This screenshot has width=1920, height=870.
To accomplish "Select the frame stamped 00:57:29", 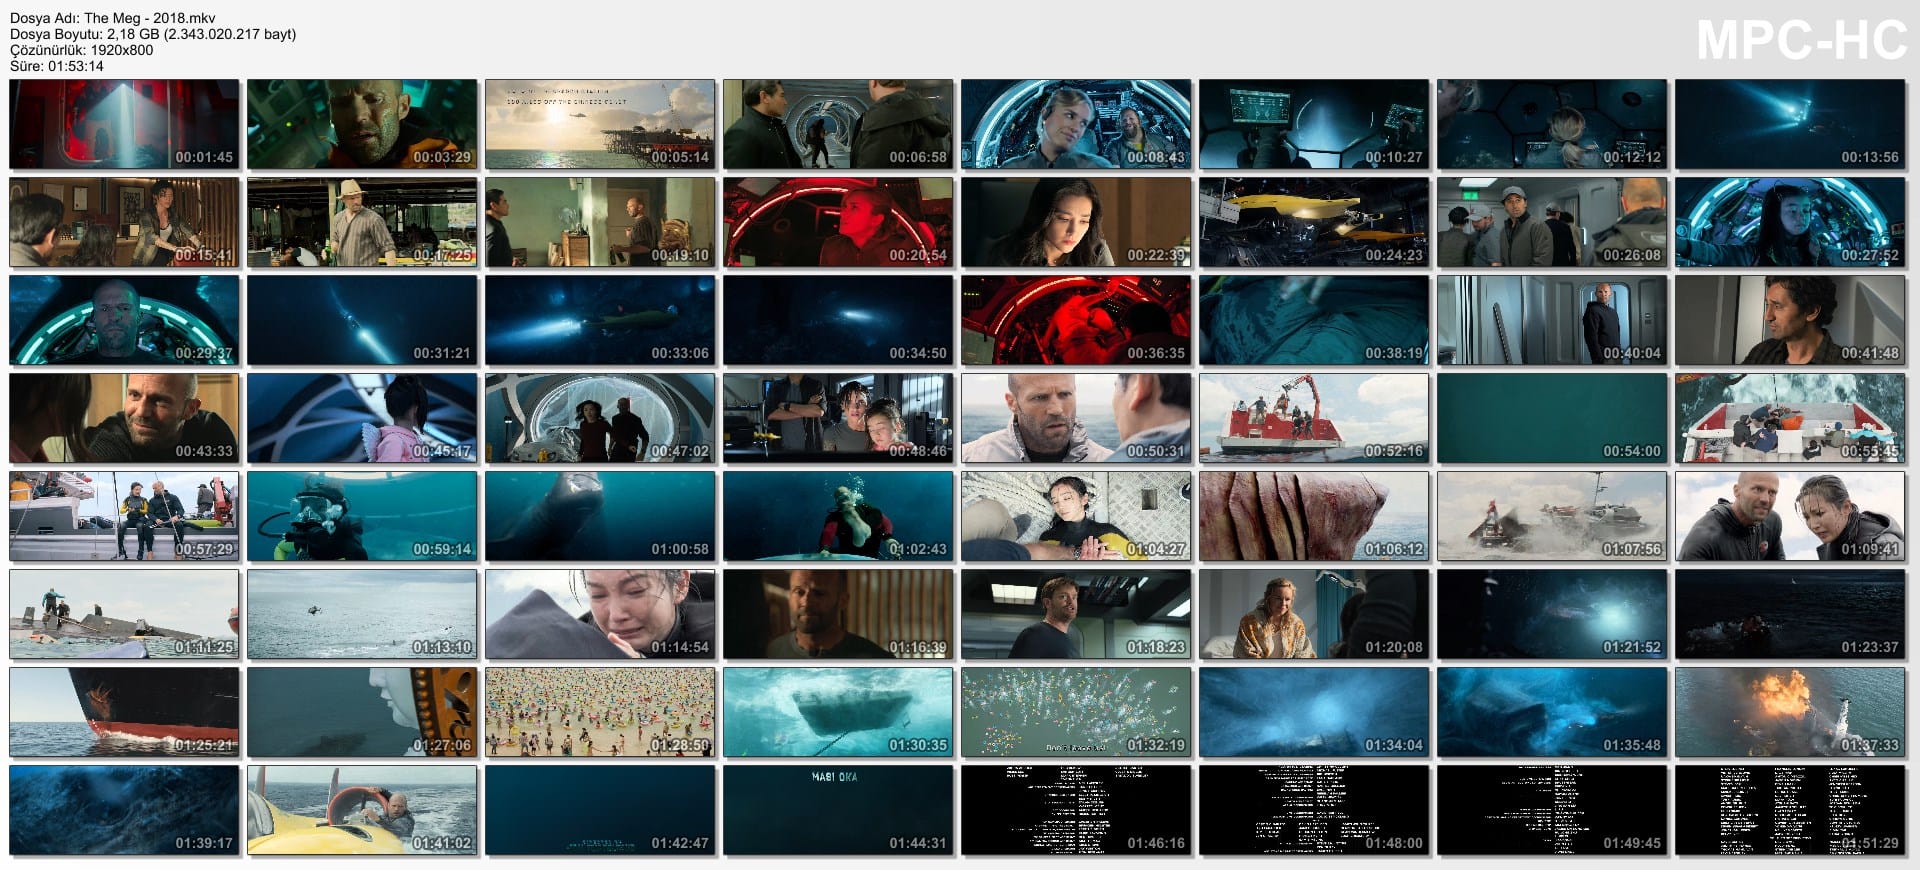I will coord(124,516).
